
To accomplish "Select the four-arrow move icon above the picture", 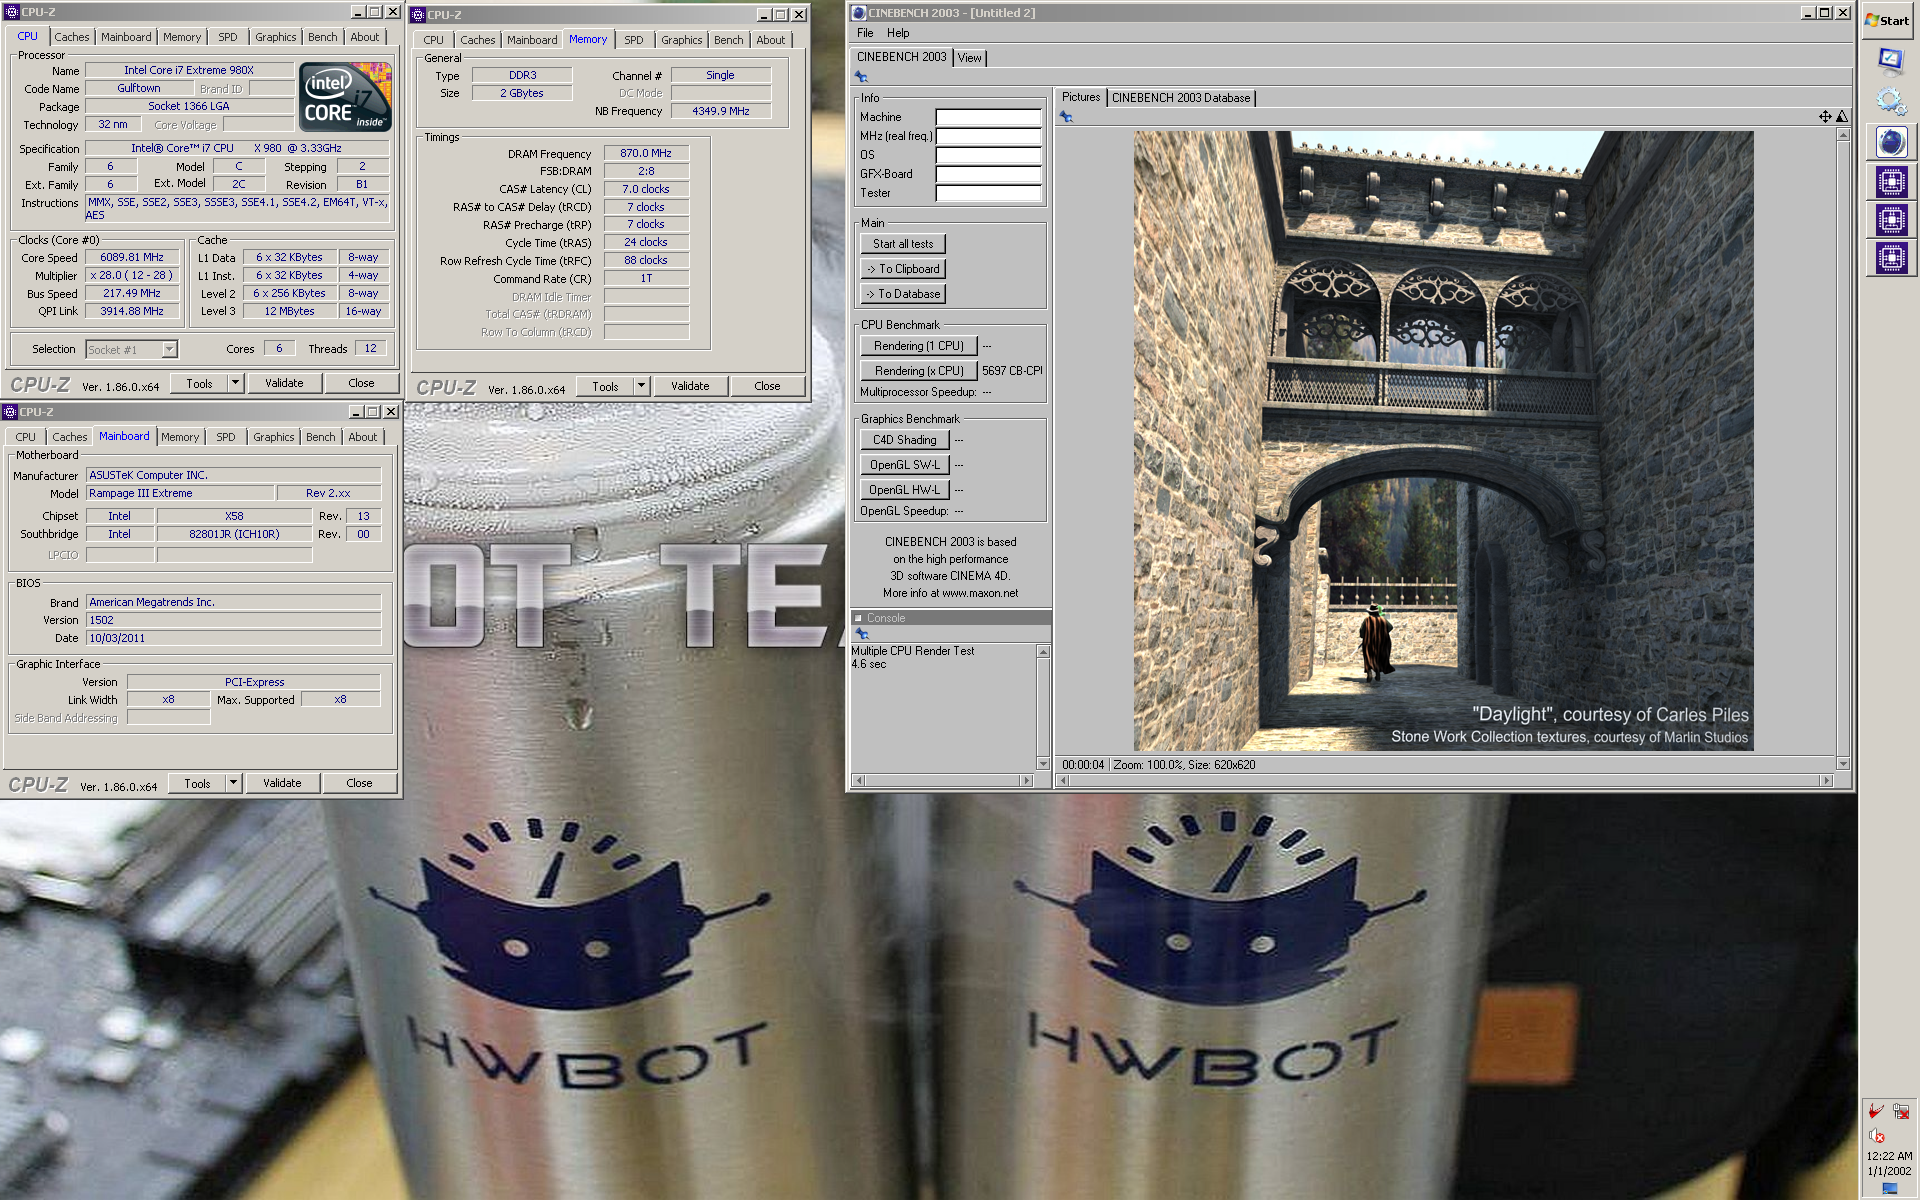I will click(1825, 117).
